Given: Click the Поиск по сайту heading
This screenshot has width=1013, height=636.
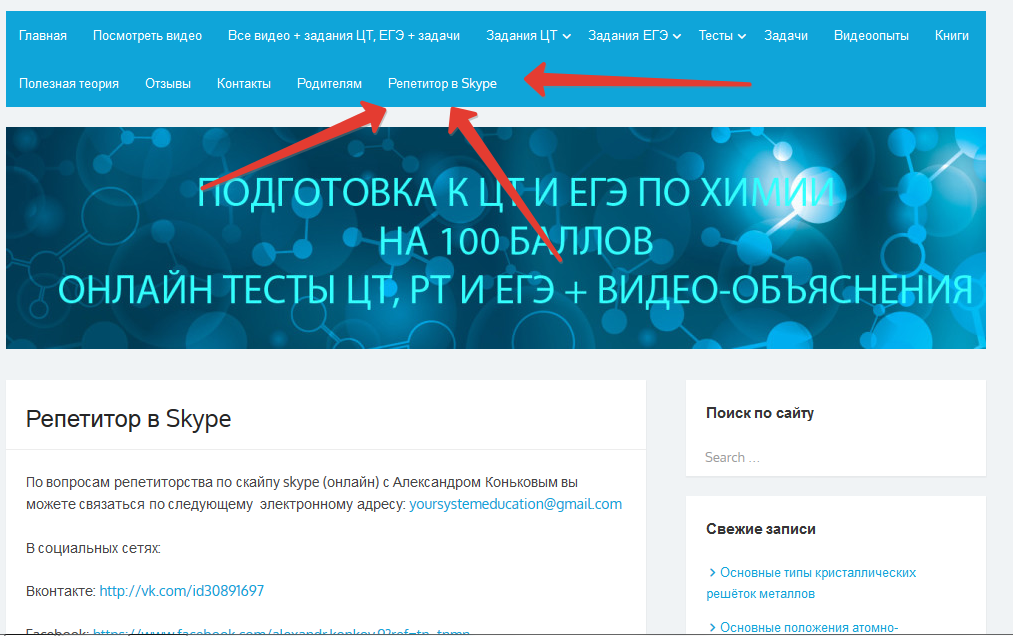Looking at the screenshot, I should pyautogui.click(x=760, y=413).
